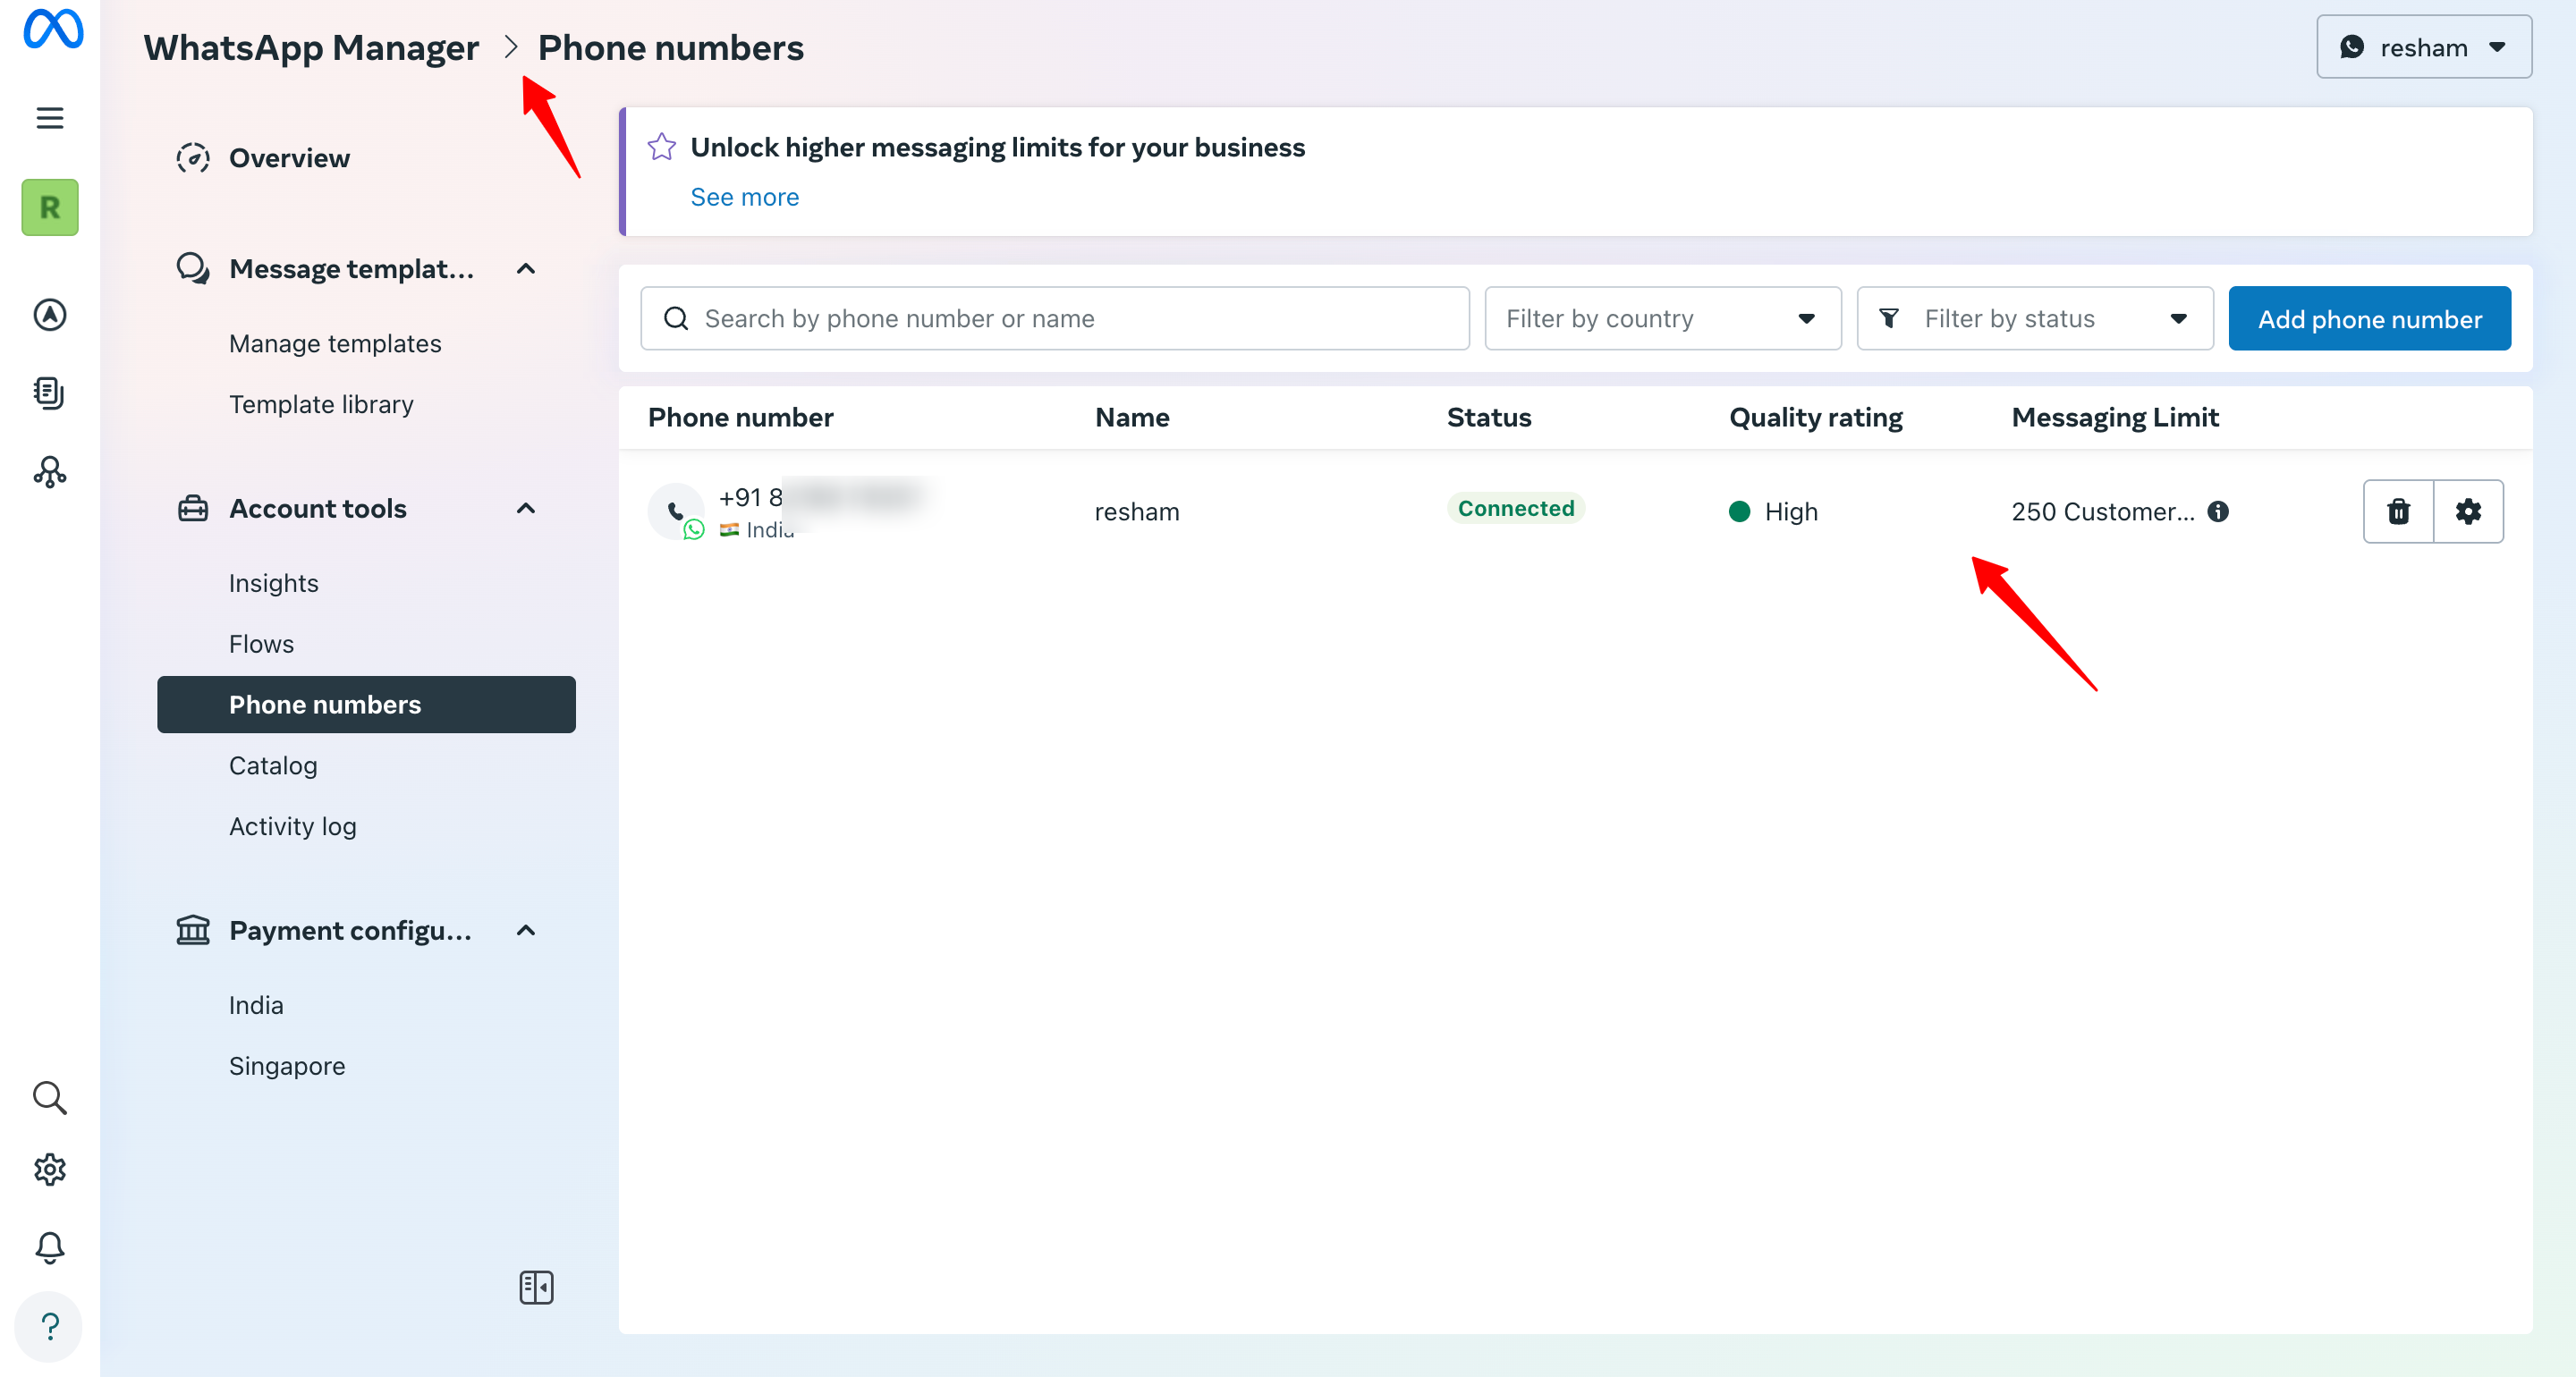Open the settings gear in left rail

tap(50, 1169)
